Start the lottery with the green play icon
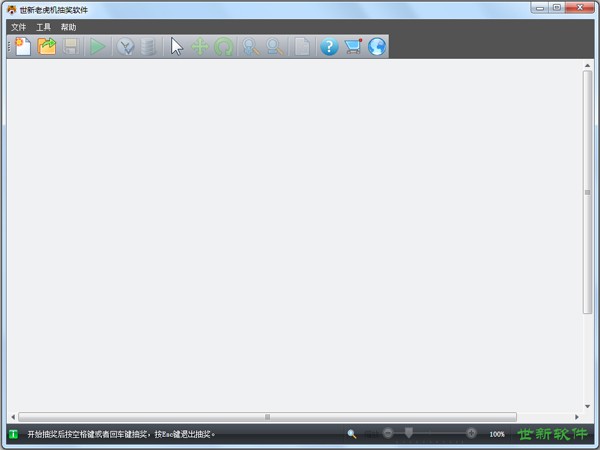600x450 pixels. click(97, 46)
